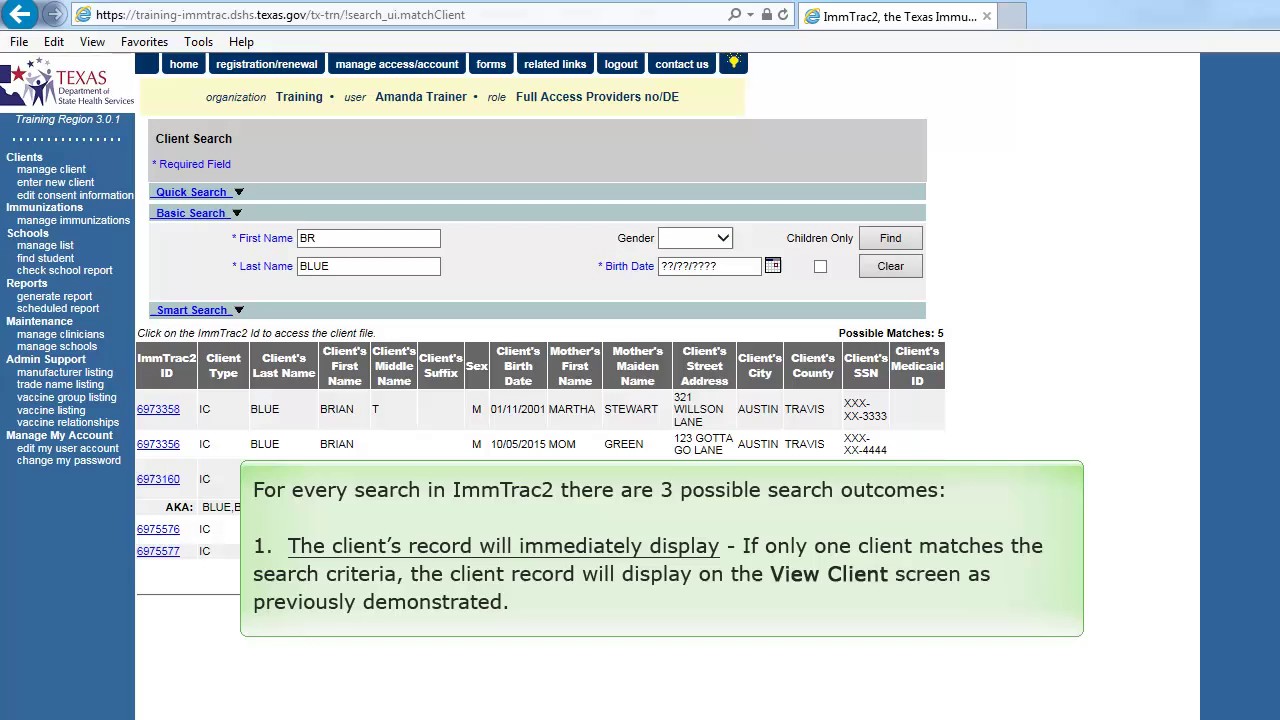The width and height of the screenshot is (1280, 720).
Task: Open client ID 6975576
Action: pos(158,529)
